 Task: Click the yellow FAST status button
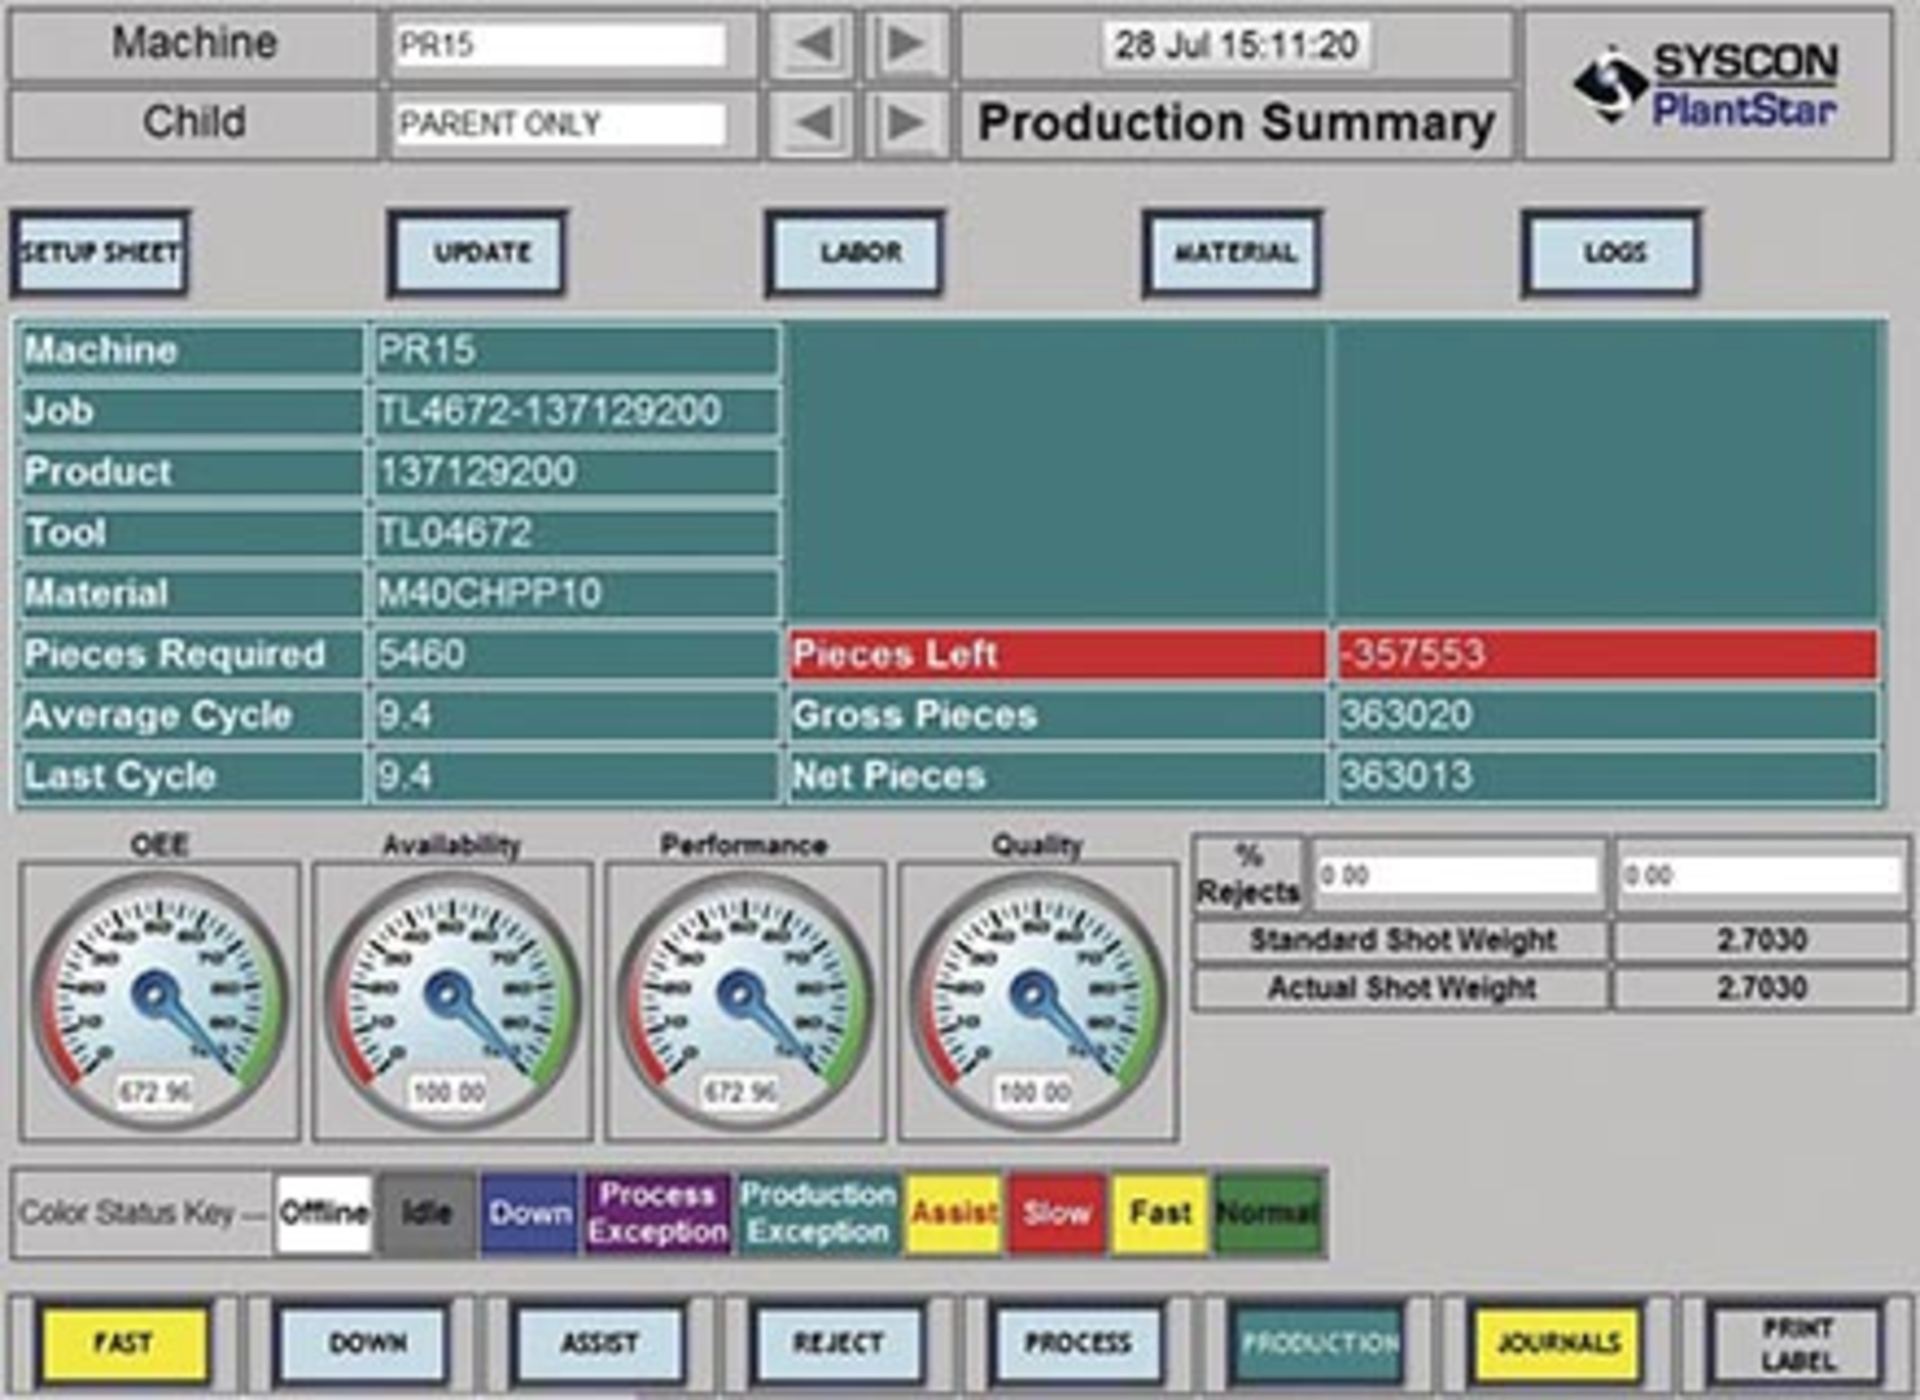(x=125, y=1345)
